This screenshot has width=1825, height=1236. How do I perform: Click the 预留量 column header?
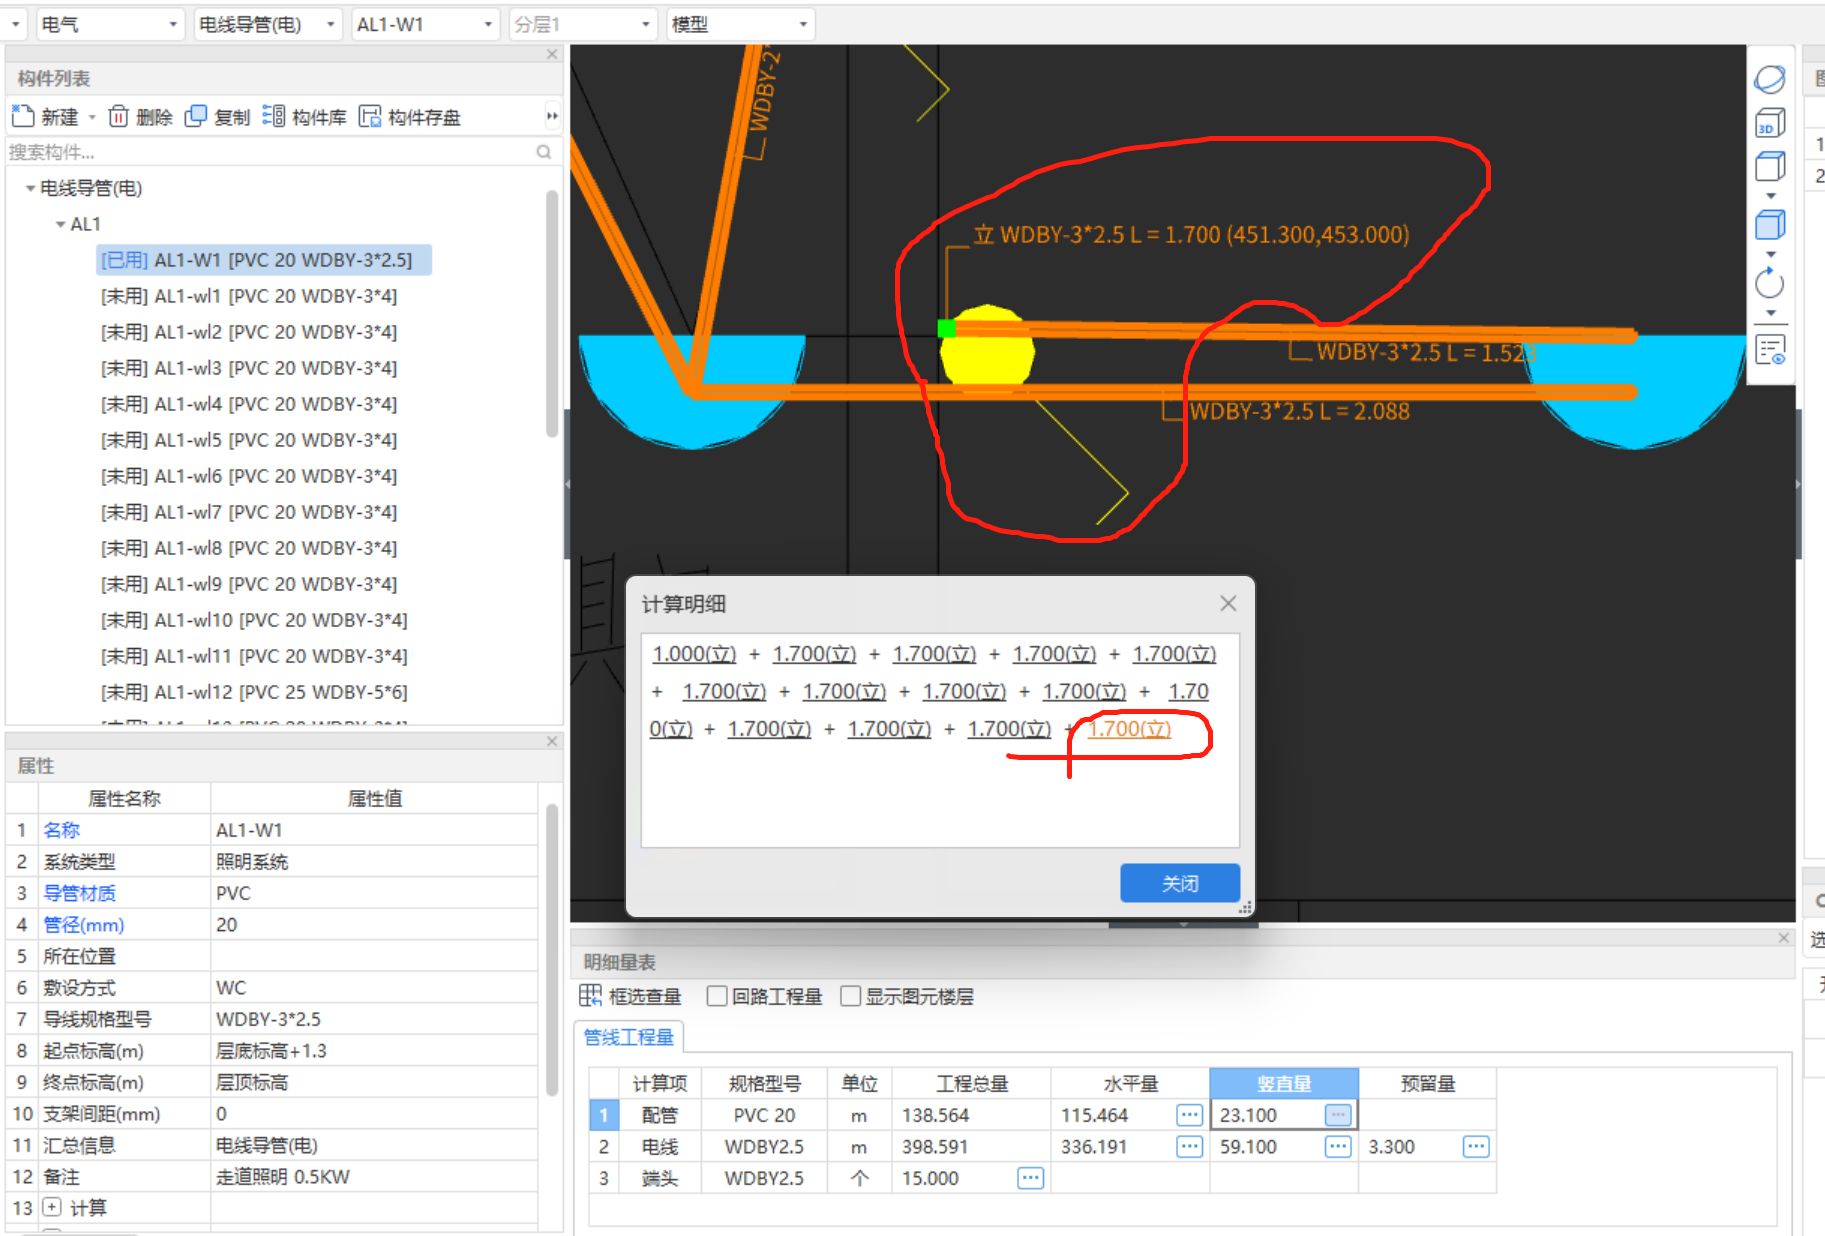coord(1427,1083)
